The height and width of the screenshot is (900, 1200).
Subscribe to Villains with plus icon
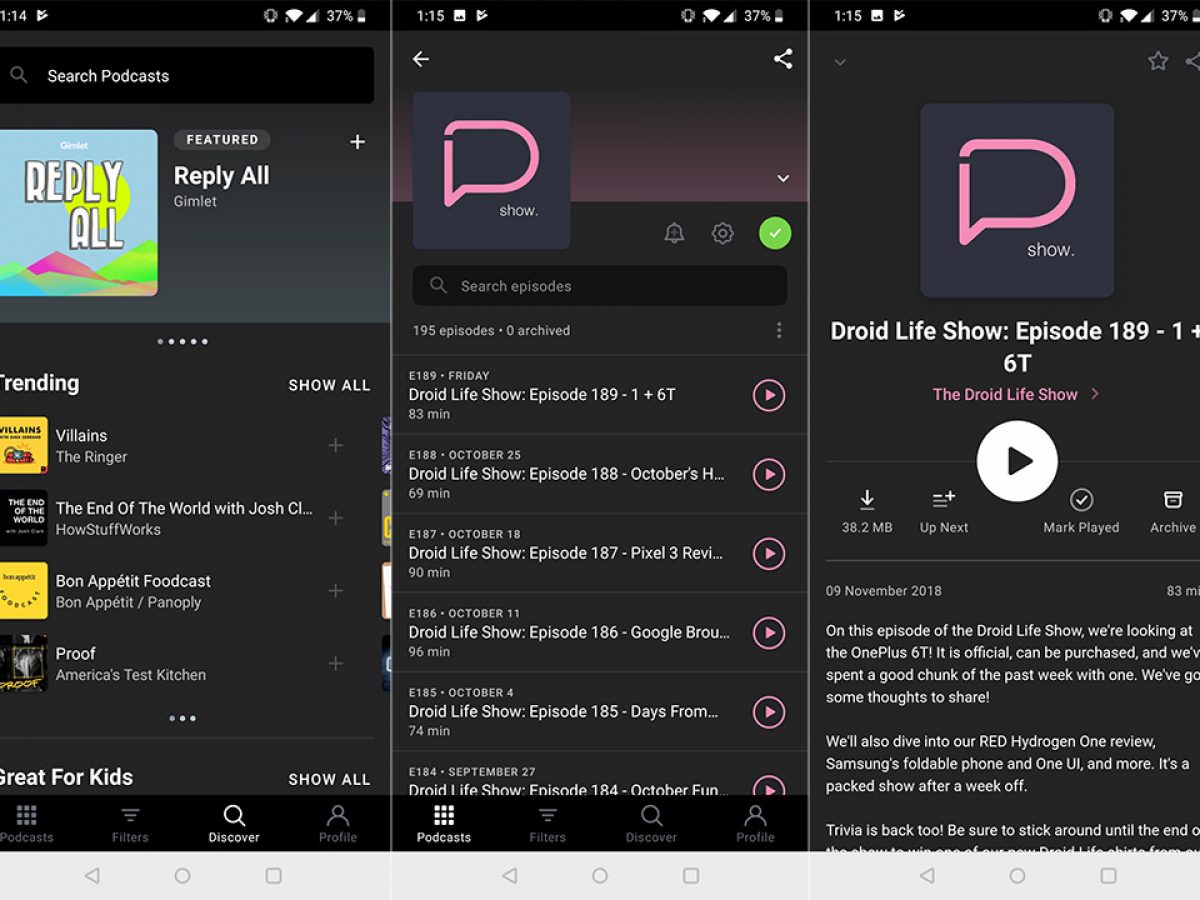(x=336, y=445)
